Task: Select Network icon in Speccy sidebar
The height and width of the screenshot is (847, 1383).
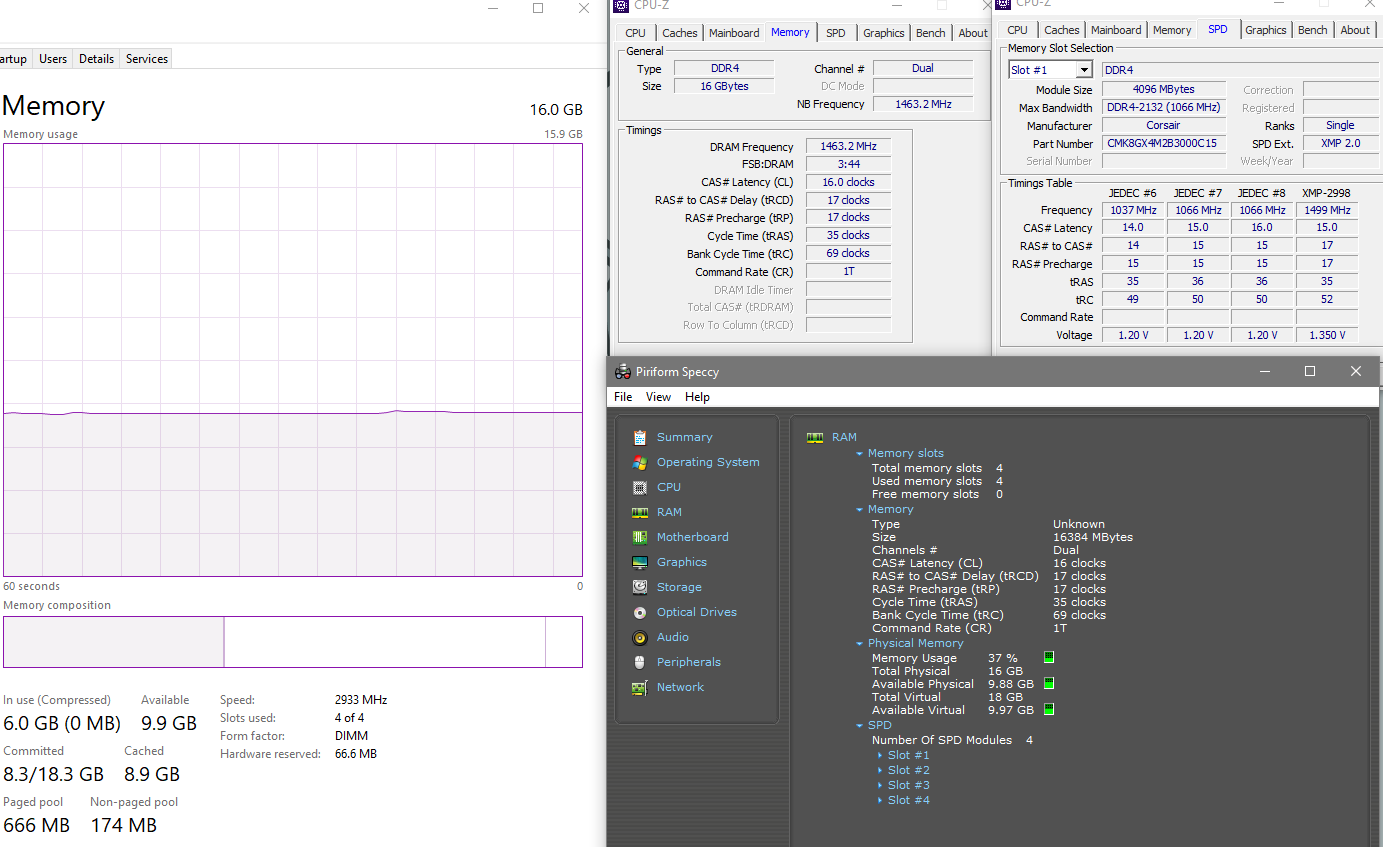Action: [x=640, y=687]
